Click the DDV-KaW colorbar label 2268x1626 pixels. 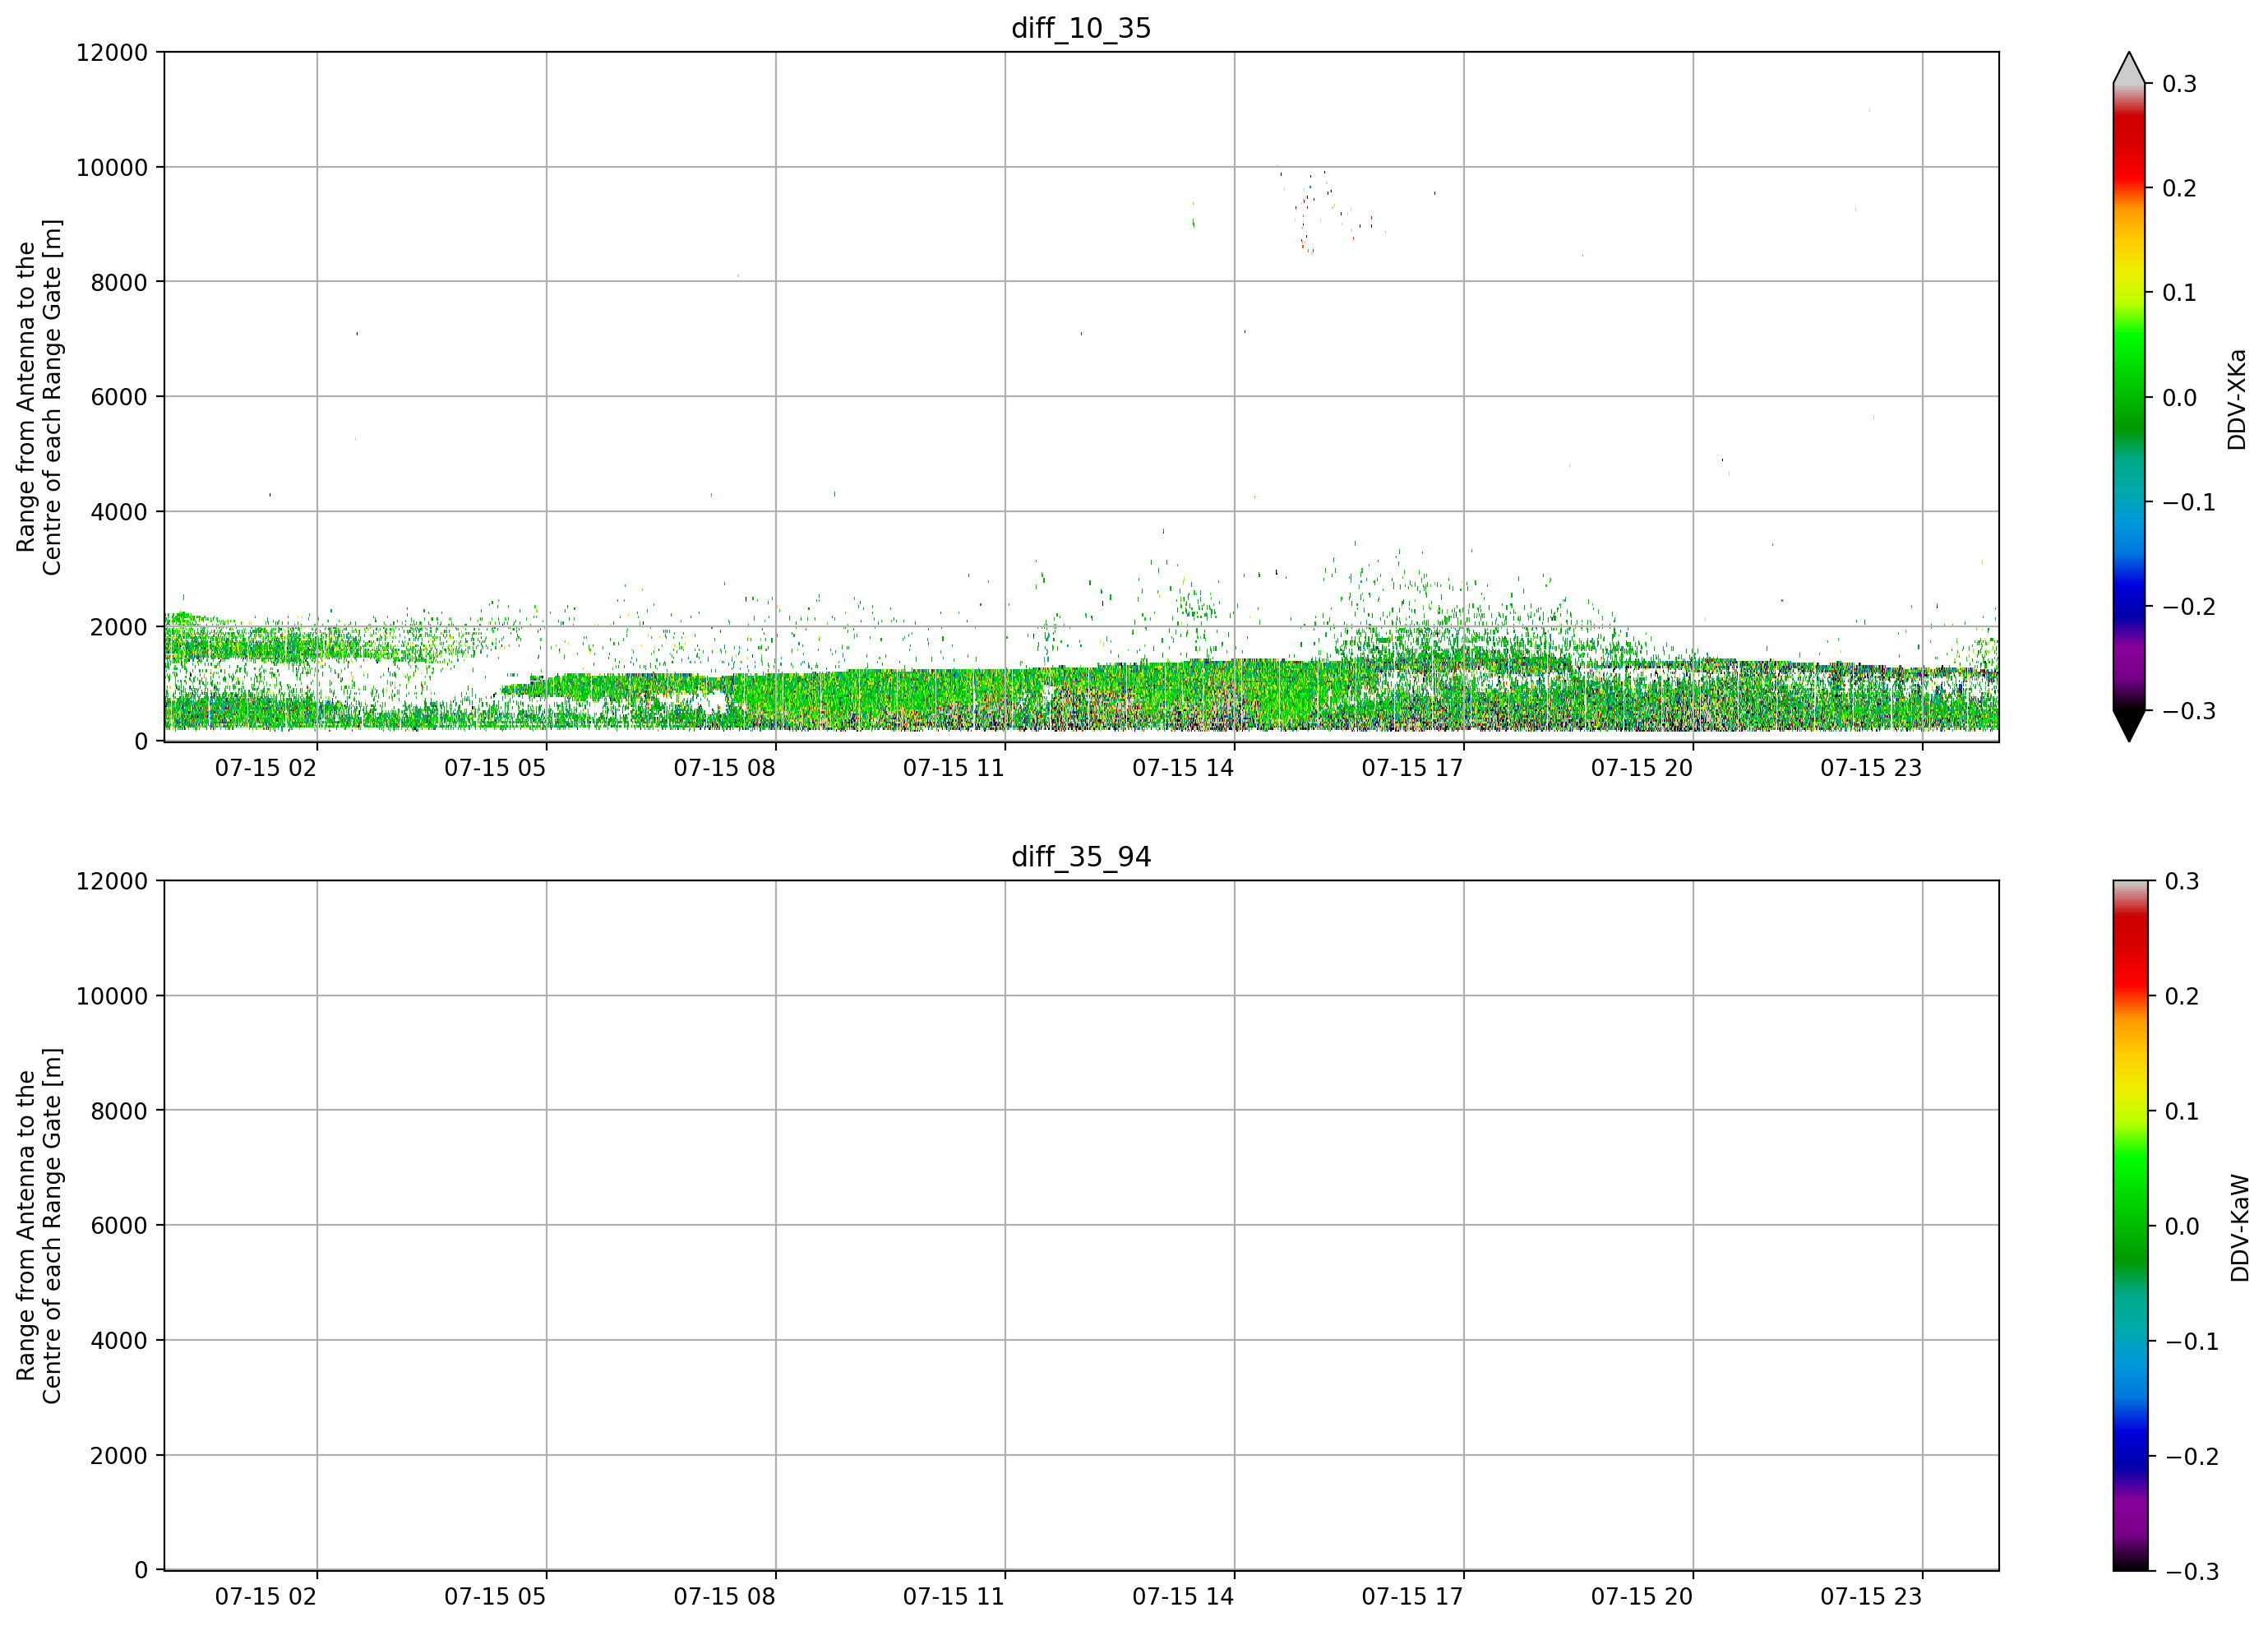click(2240, 1228)
